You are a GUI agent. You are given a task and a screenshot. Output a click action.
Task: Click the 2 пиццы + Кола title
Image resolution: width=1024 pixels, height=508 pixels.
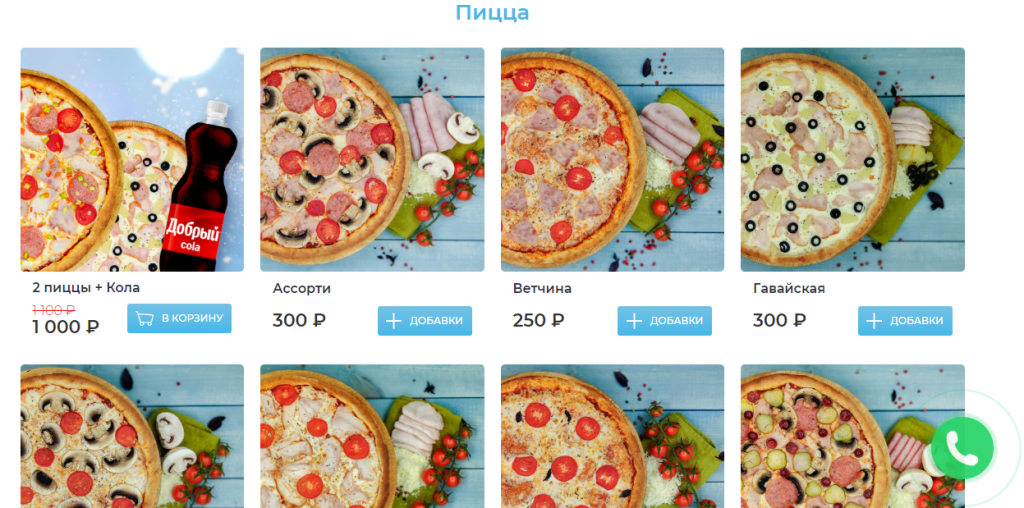point(86,287)
